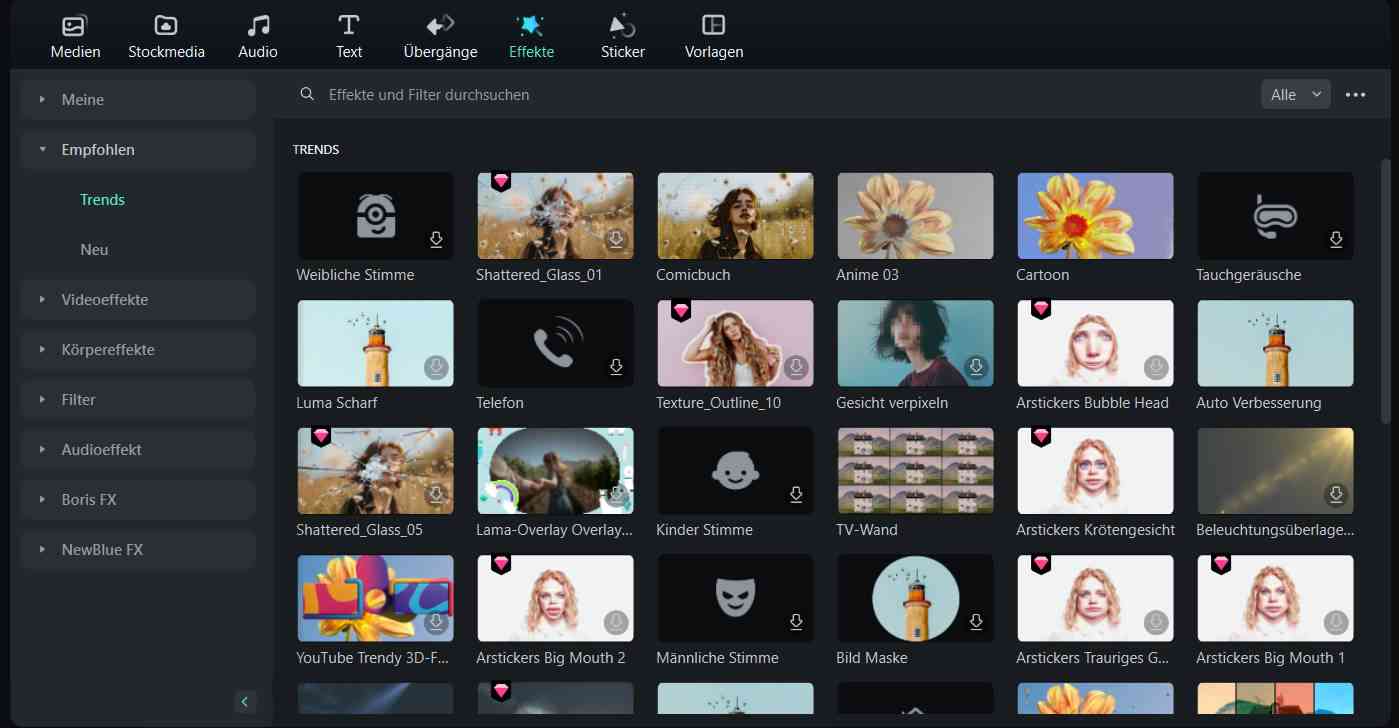The width and height of the screenshot is (1399, 728).
Task: Select the Comicbuch effect thumbnail
Action: coord(735,216)
